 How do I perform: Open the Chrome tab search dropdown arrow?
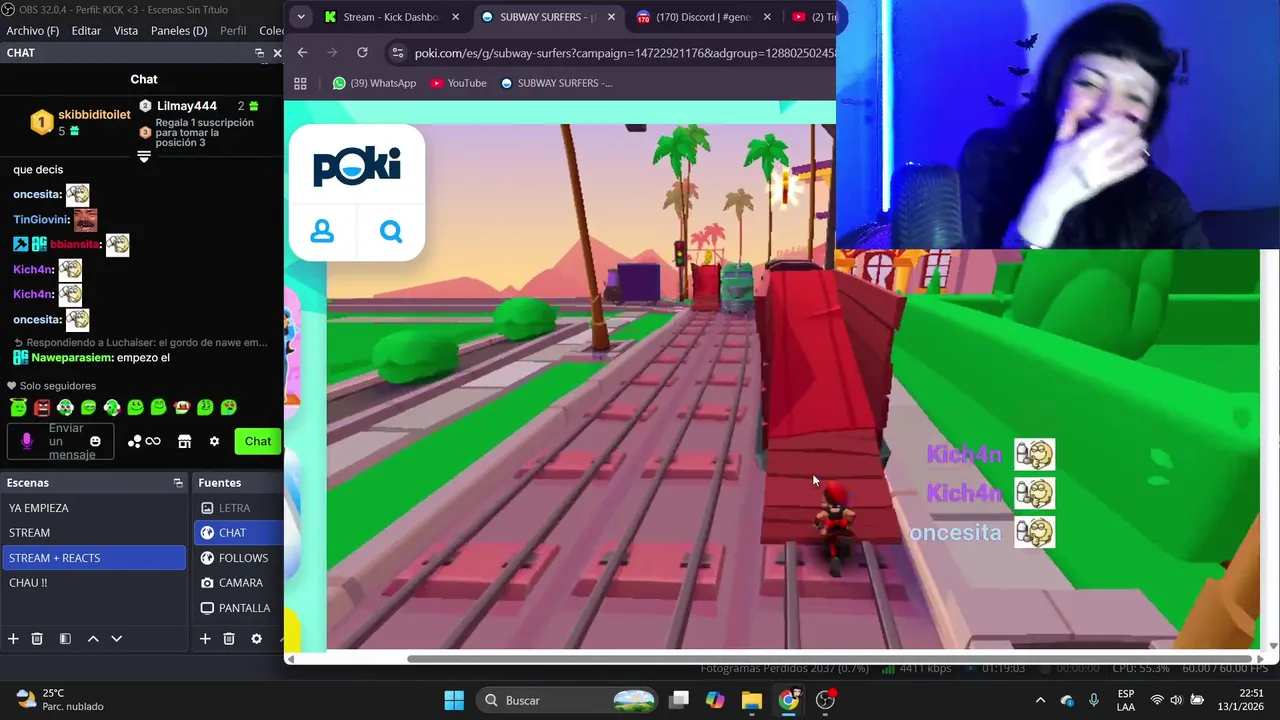coord(301,17)
